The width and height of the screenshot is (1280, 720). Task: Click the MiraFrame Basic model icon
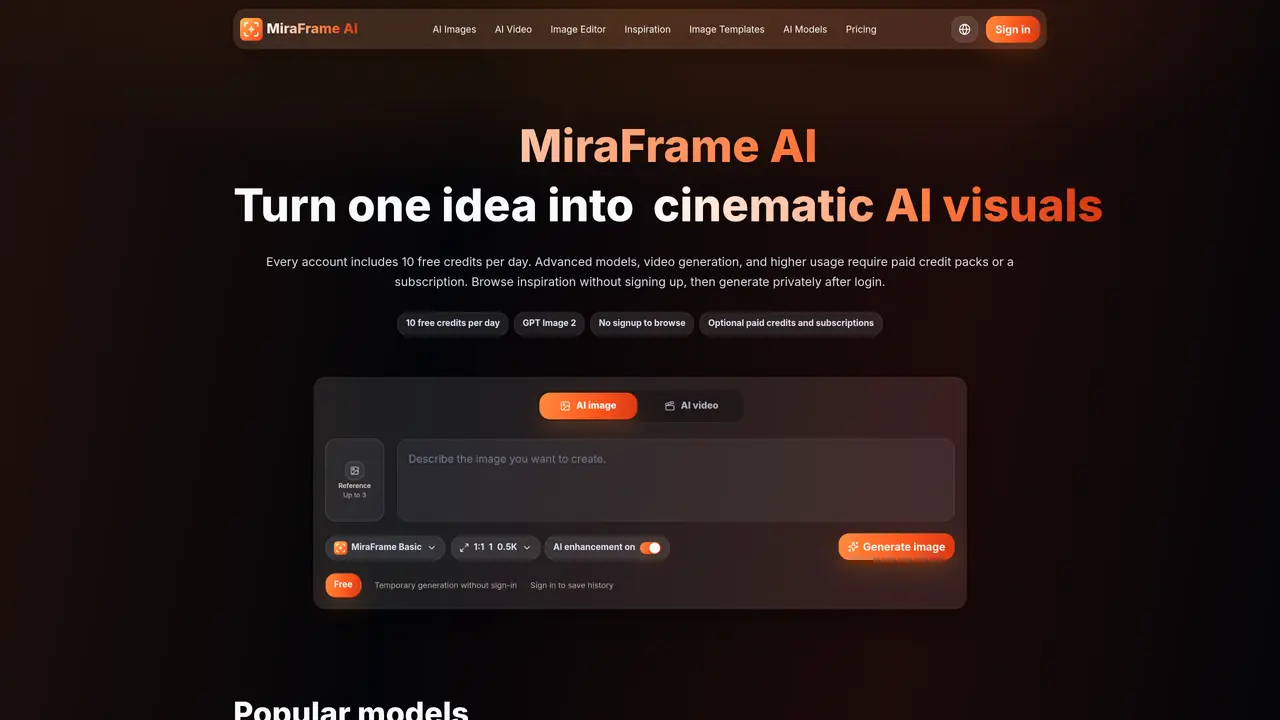coord(340,548)
